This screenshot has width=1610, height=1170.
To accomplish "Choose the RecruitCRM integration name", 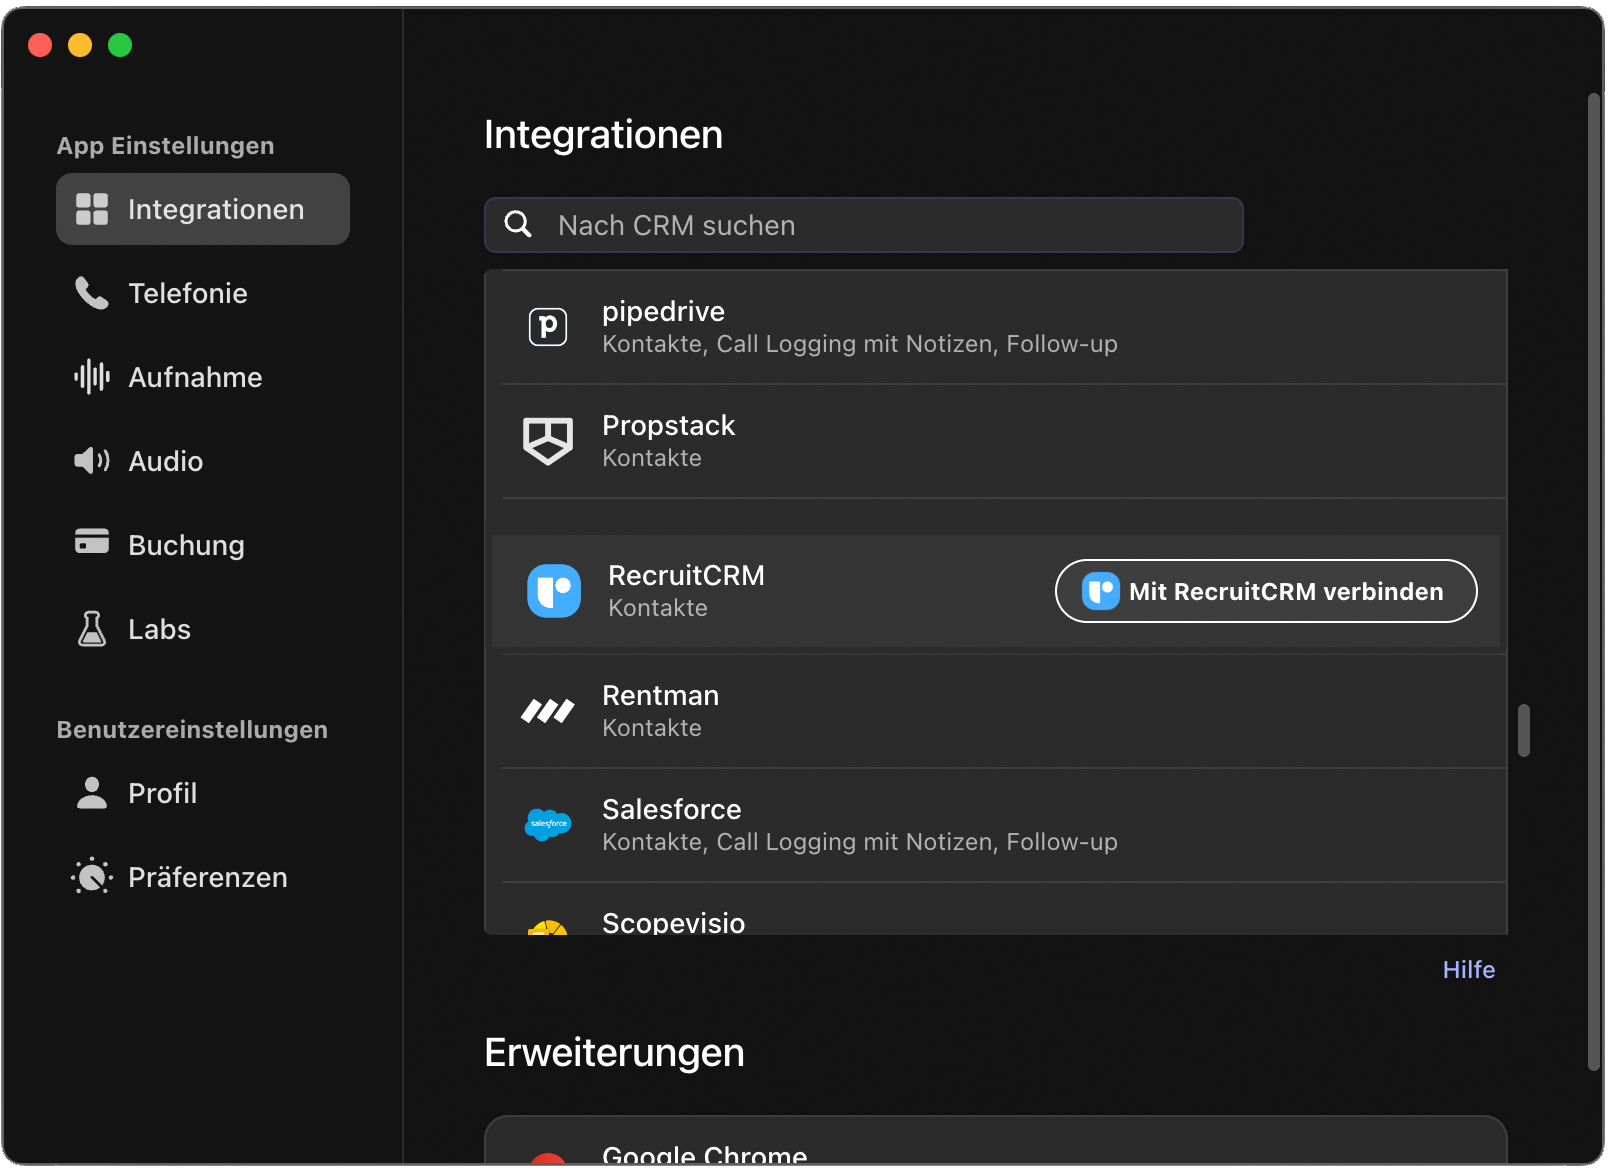I will pyautogui.click(x=686, y=575).
